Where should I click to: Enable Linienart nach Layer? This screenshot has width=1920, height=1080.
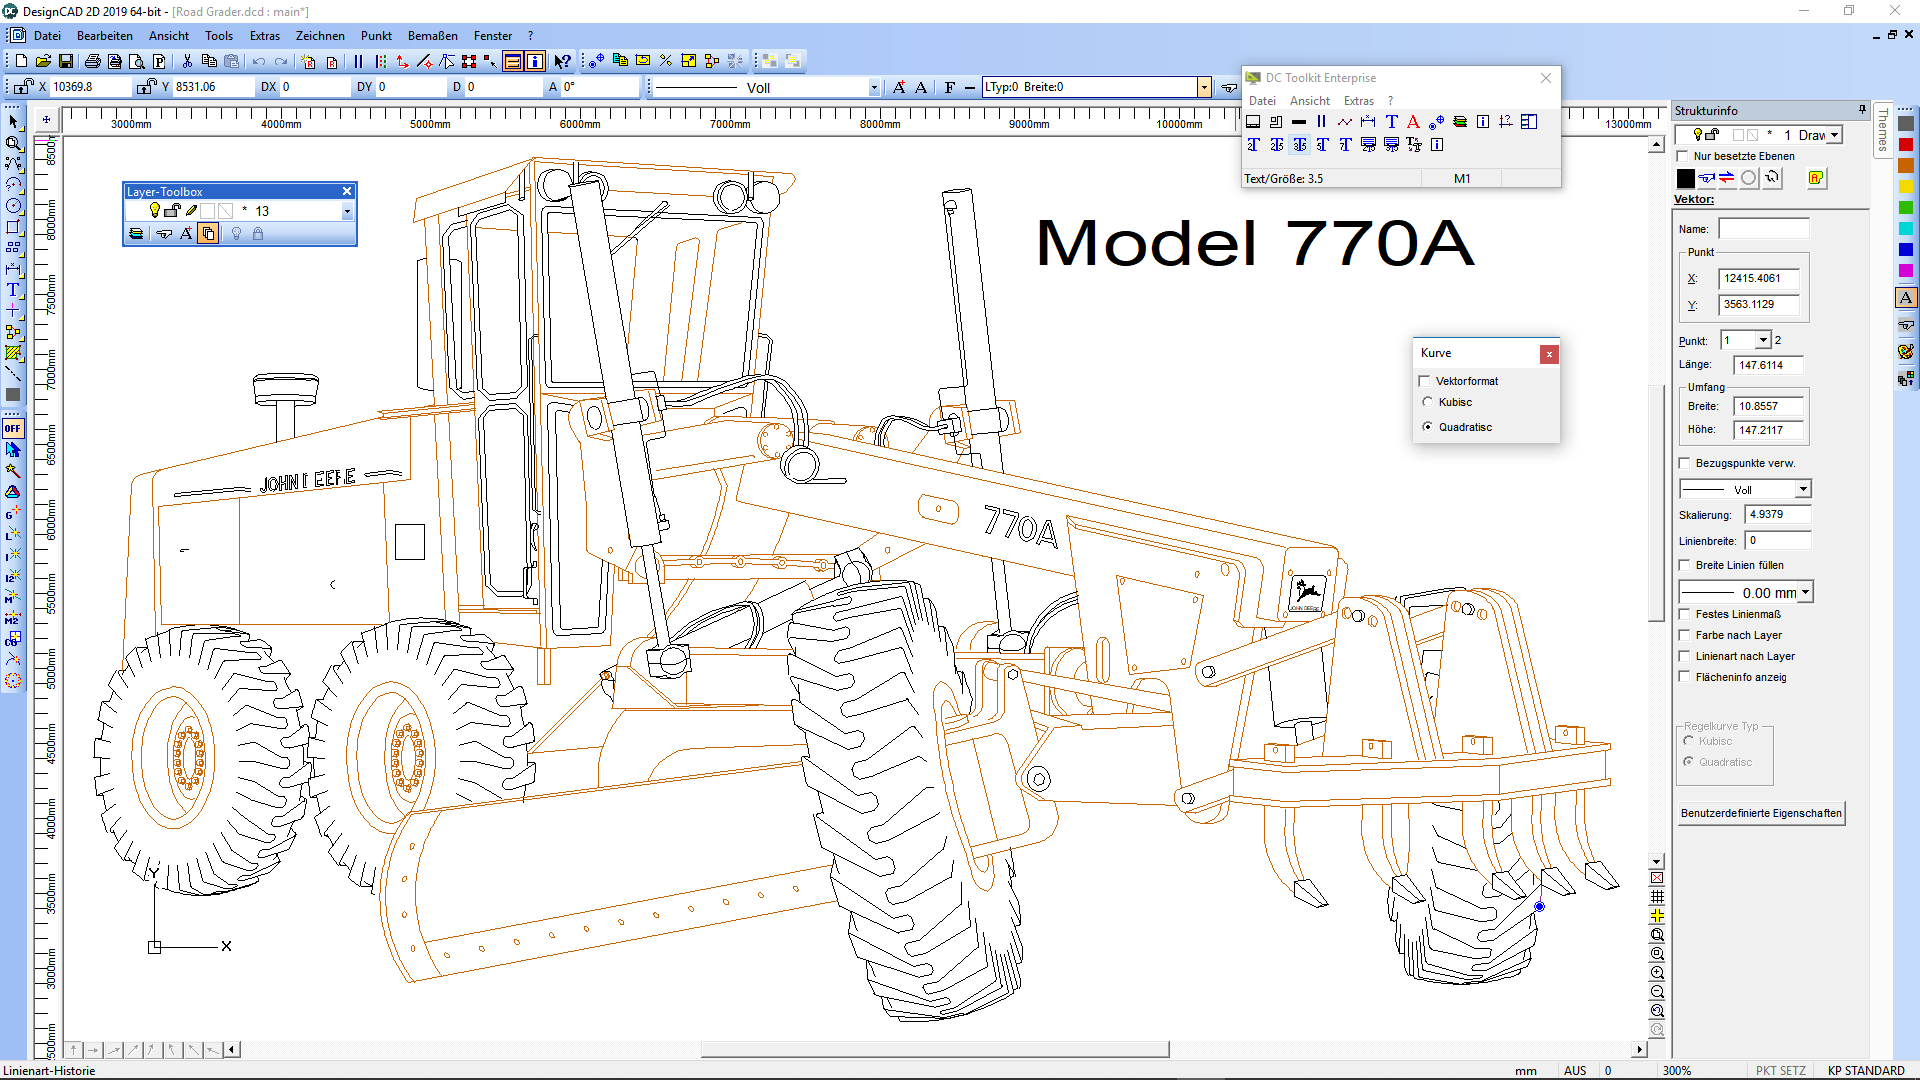click(x=1685, y=656)
